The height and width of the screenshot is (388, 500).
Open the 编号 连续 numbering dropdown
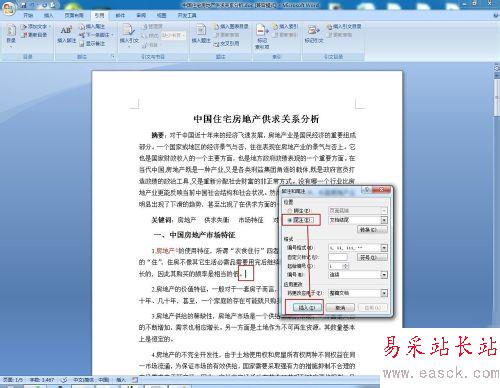[384, 275]
